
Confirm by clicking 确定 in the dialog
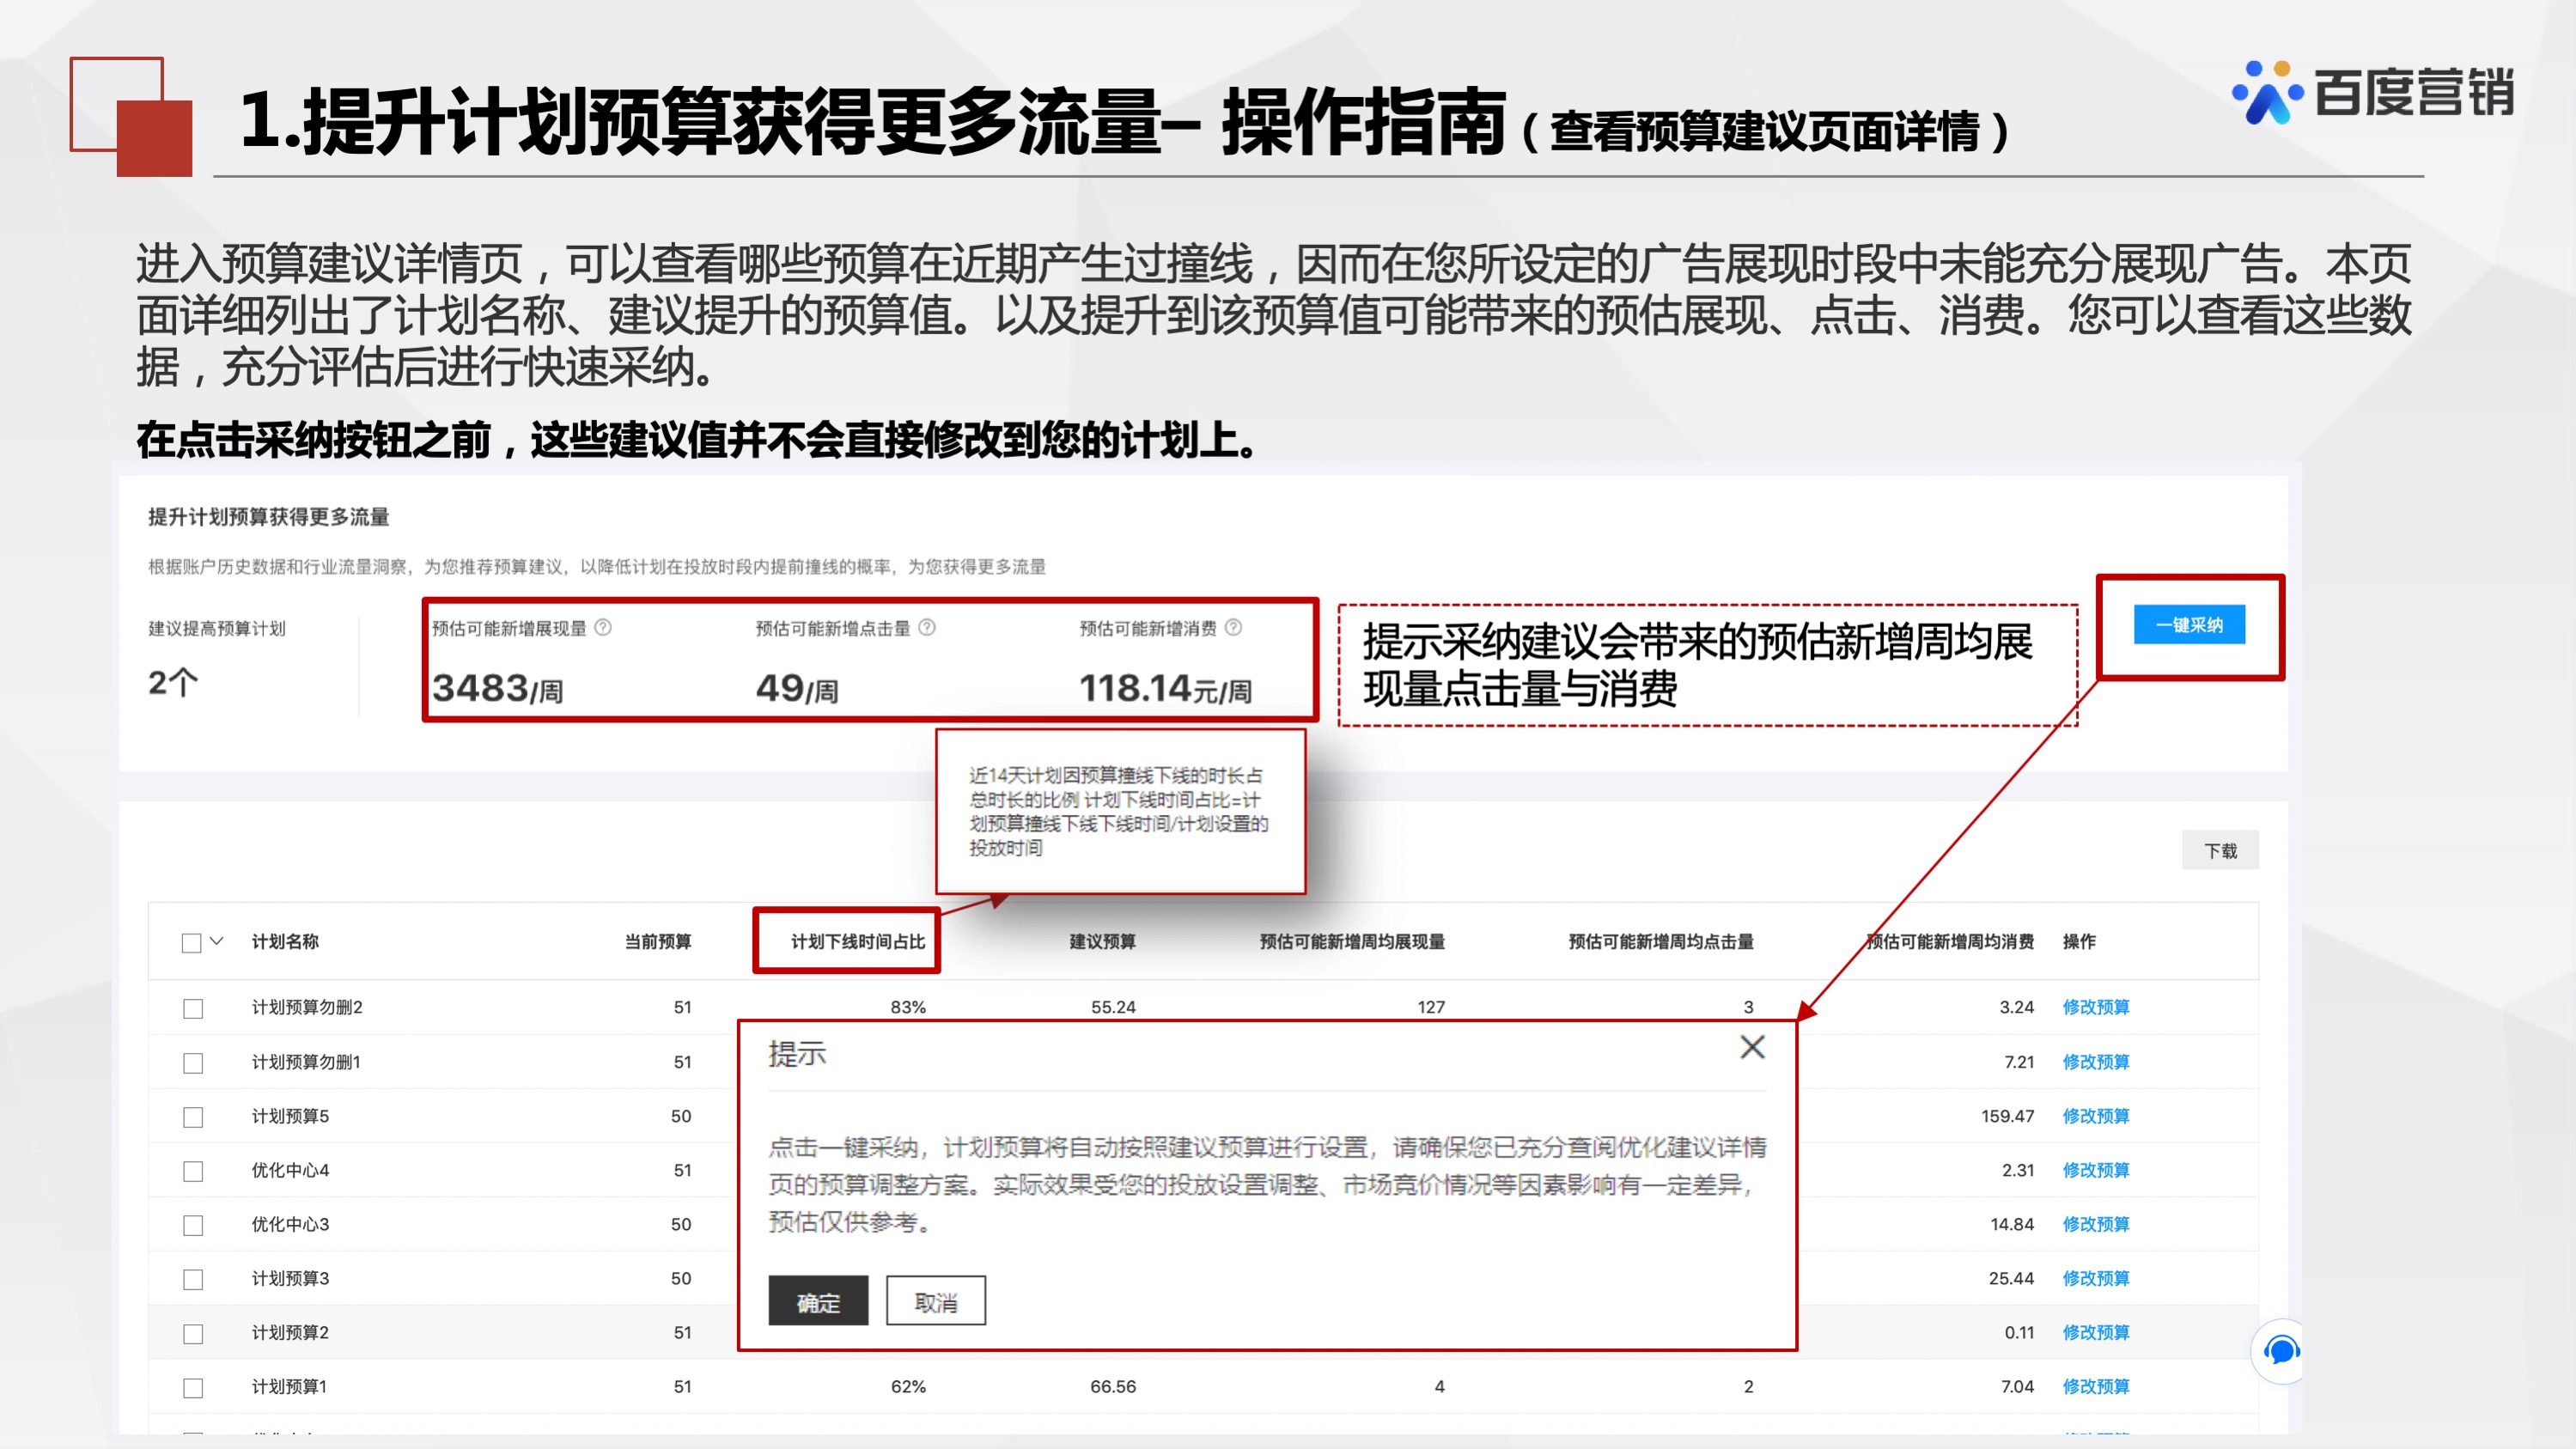818,1301
